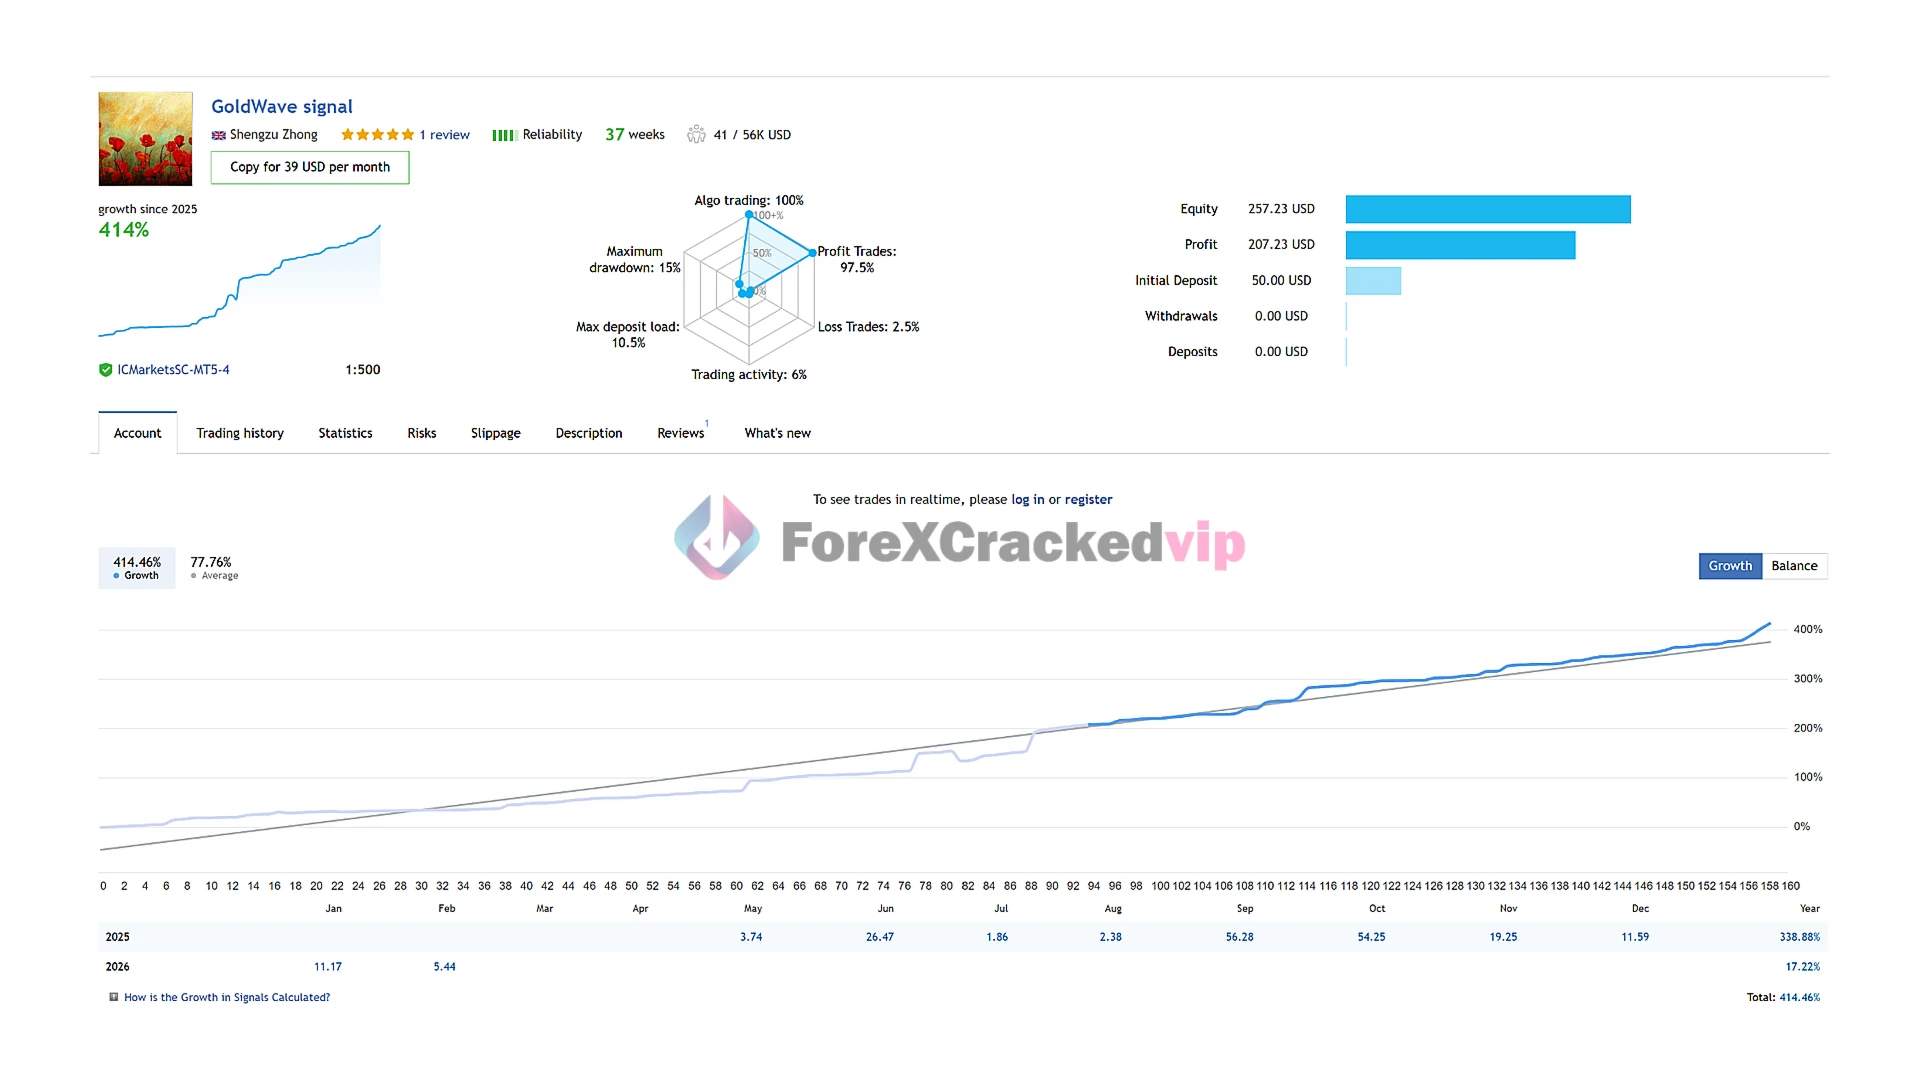Select the 77.76% Average series
The height and width of the screenshot is (1080, 1920).
point(213,567)
